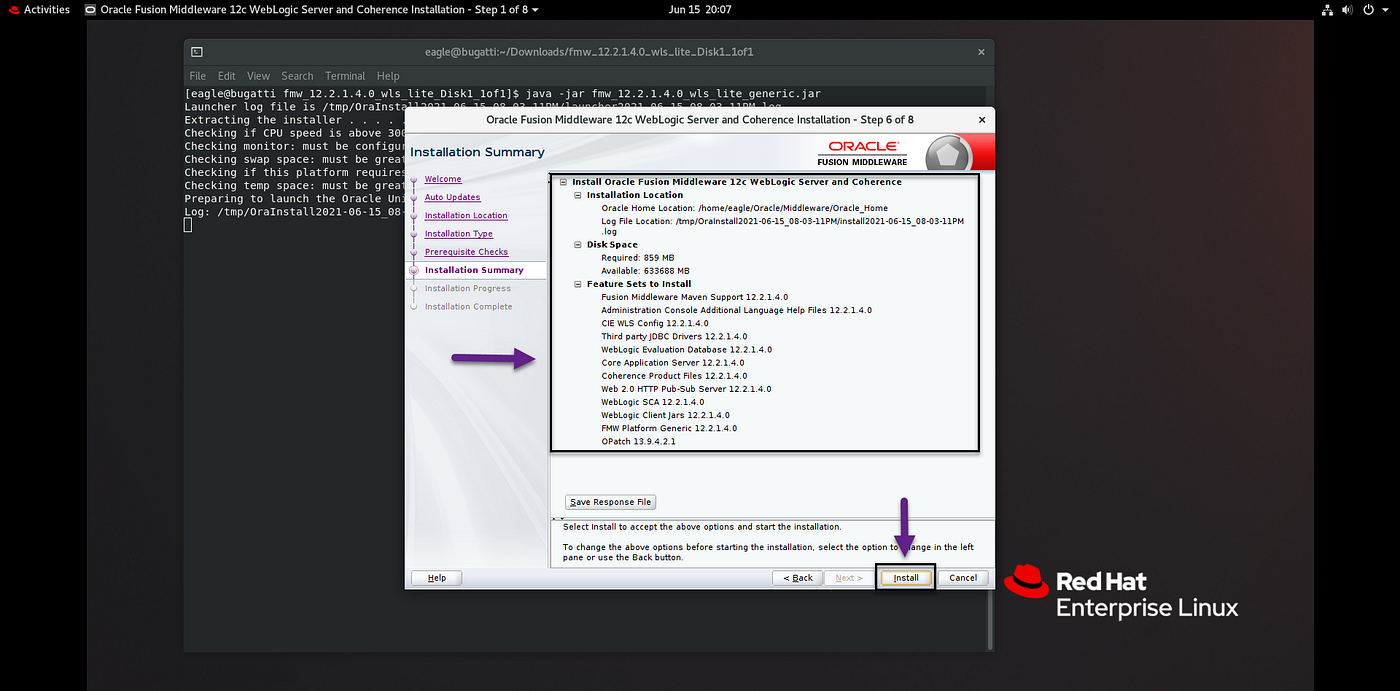
Task: Cancel the installation
Action: 963,578
